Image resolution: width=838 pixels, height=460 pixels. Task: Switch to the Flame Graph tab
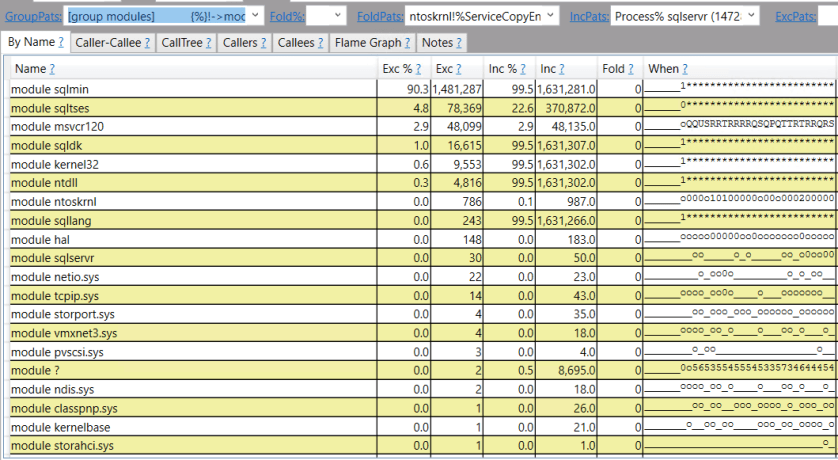tap(373, 43)
